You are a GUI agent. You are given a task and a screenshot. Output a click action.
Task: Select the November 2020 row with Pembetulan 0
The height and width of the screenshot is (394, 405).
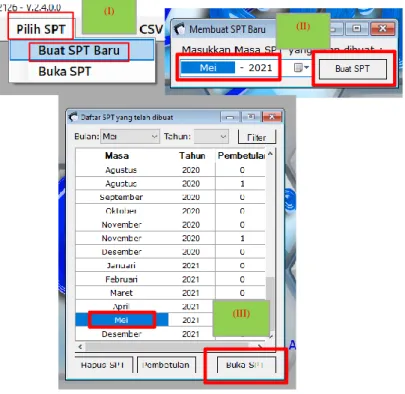pyautogui.click(x=170, y=225)
